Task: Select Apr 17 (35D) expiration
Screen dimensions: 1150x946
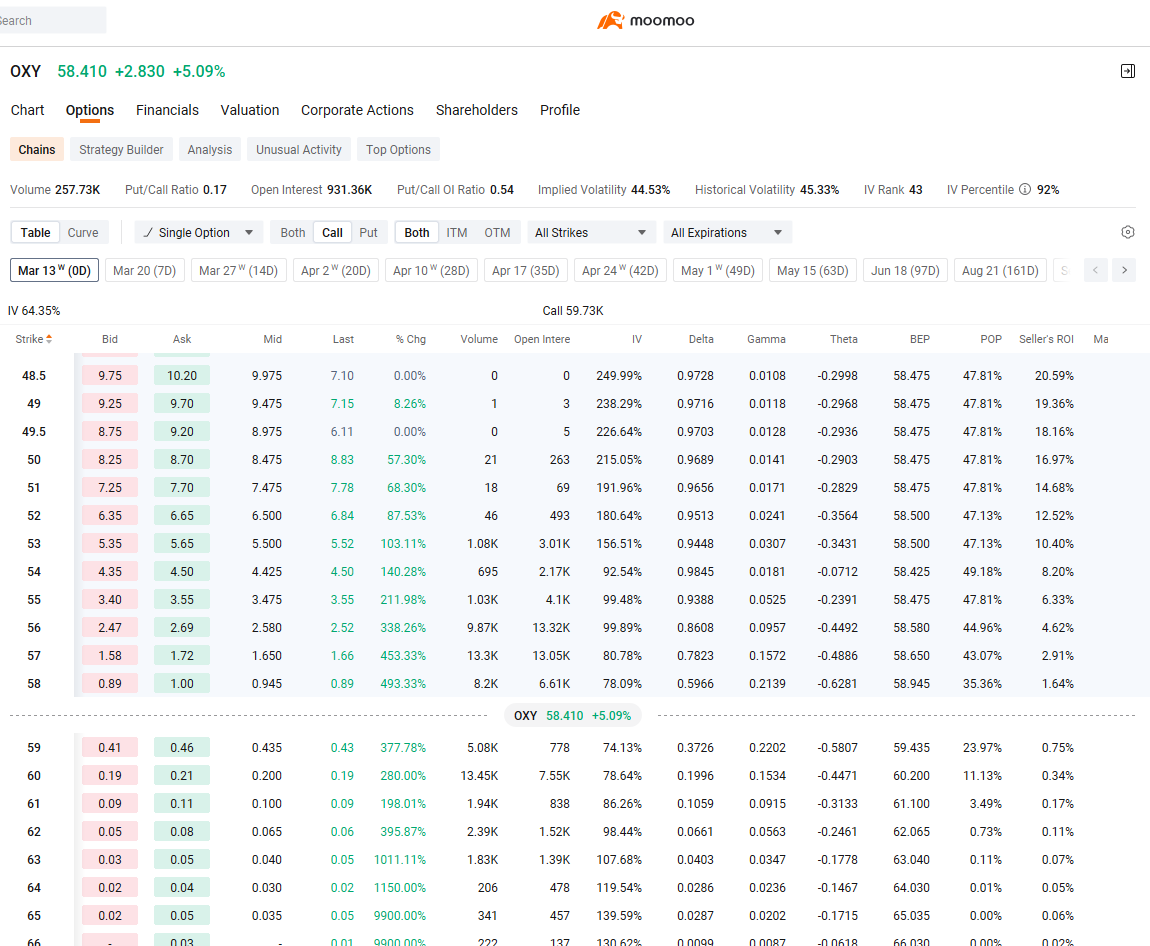Action: 526,270
